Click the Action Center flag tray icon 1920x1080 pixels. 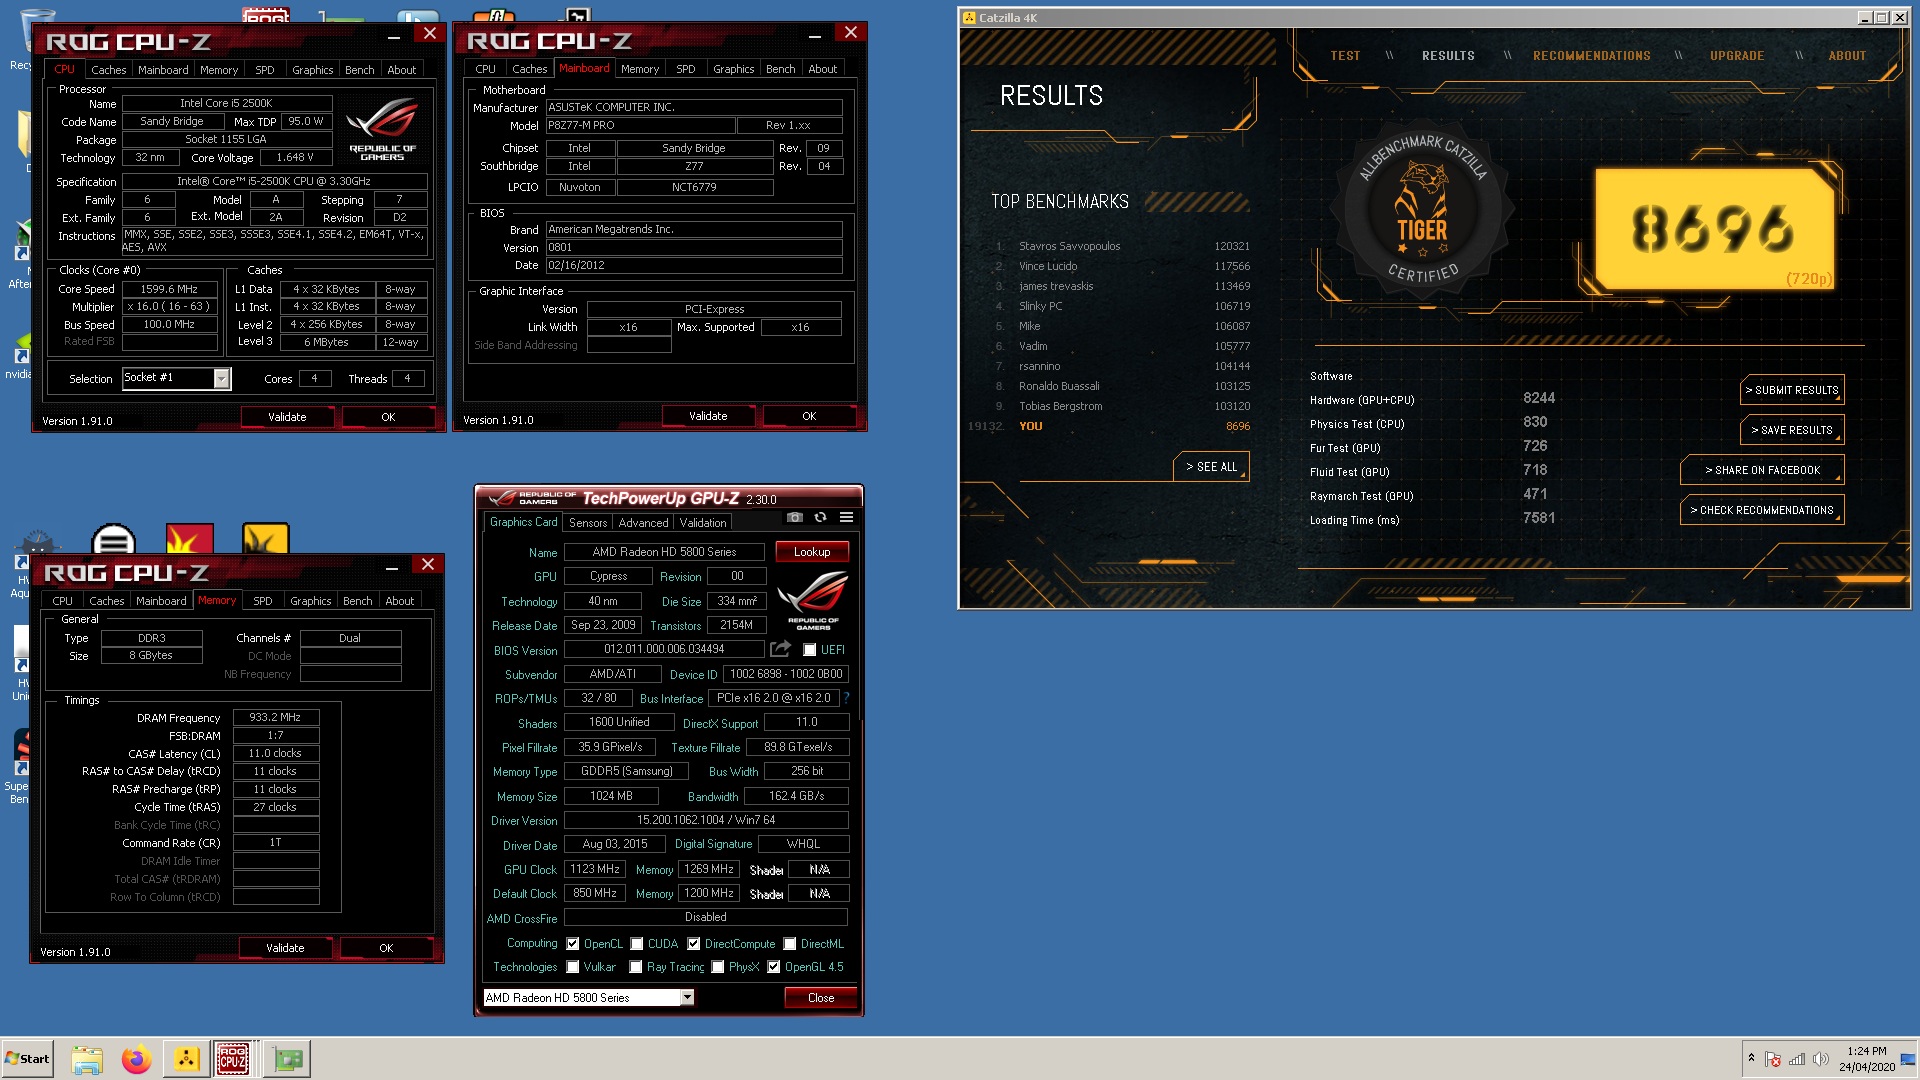point(1773,1059)
